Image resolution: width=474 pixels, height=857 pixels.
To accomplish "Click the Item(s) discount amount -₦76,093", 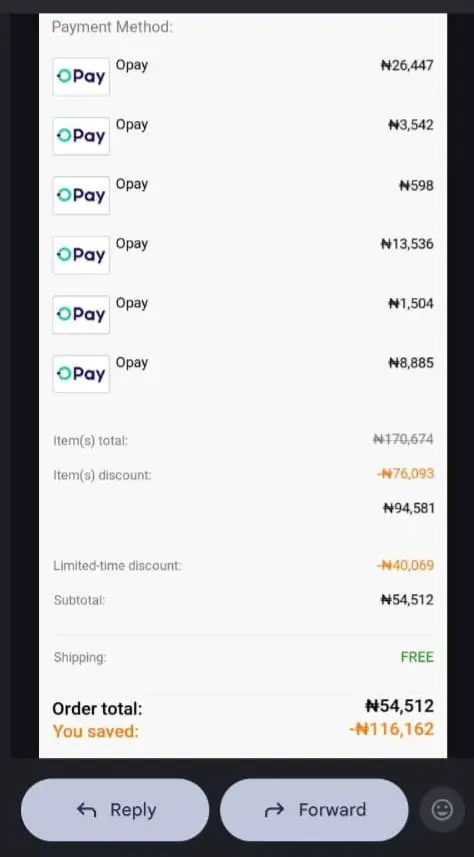I will click(406, 473).
